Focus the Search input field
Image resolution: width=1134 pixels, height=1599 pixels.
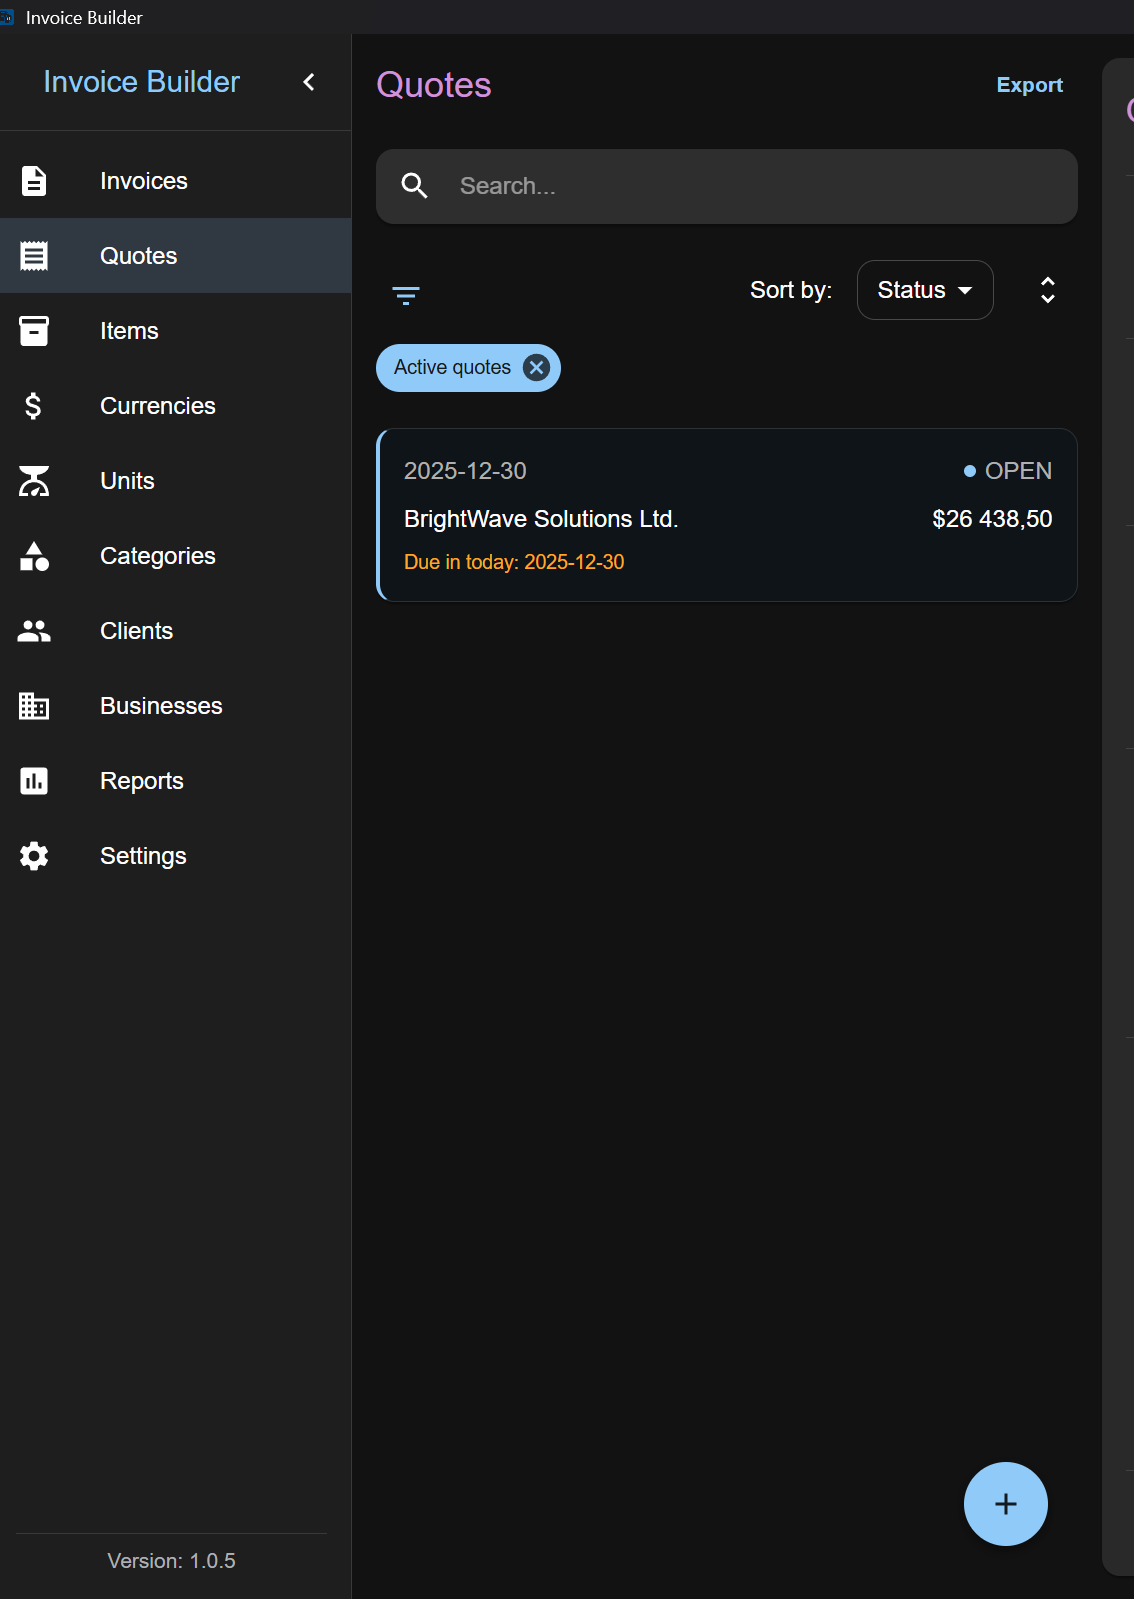[x=727, y=186]
